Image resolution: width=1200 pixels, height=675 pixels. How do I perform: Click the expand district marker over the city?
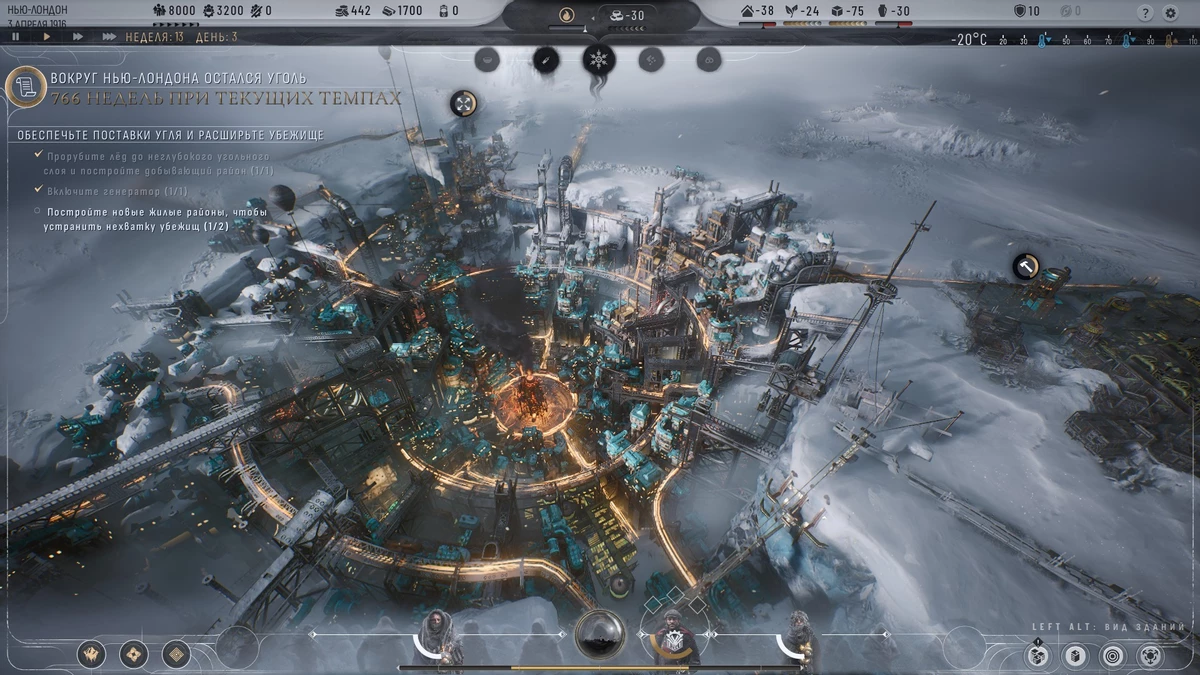click(x=463, y=102)
